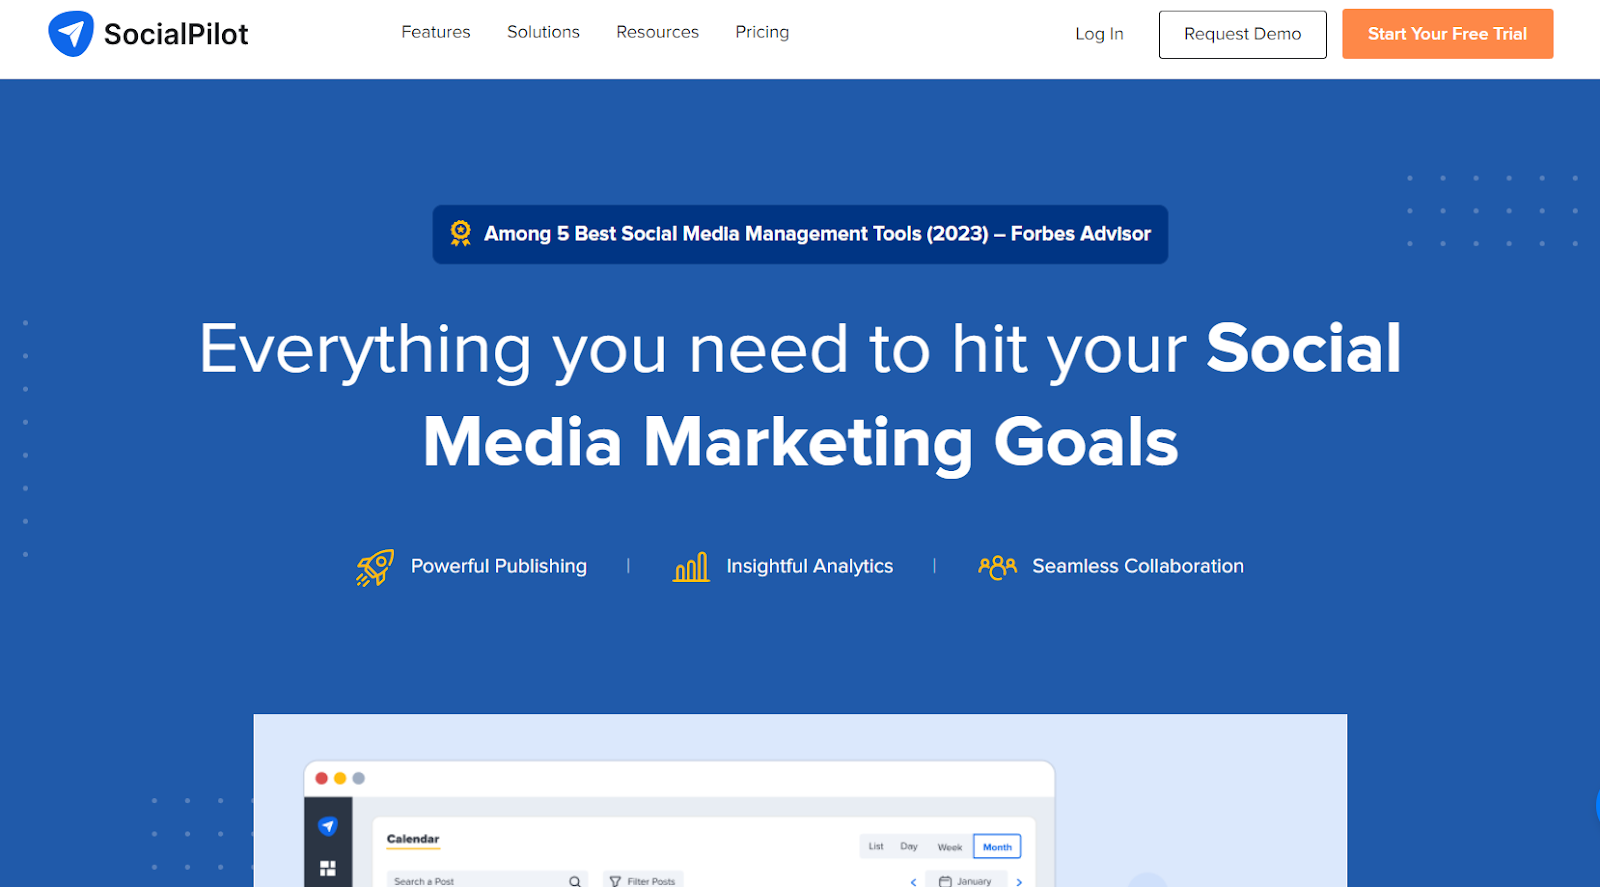Select the Month view tab
Viewport: 1600px width, 887px height.
pos(997,847)
